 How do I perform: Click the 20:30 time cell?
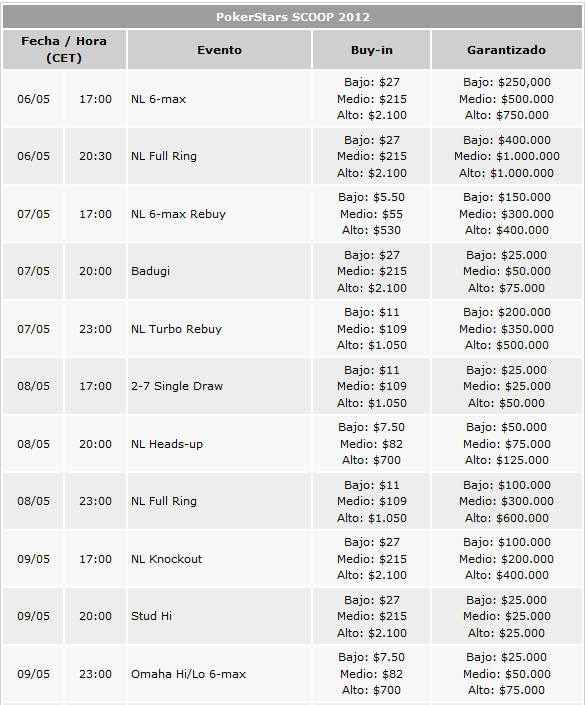coord(95,156)
